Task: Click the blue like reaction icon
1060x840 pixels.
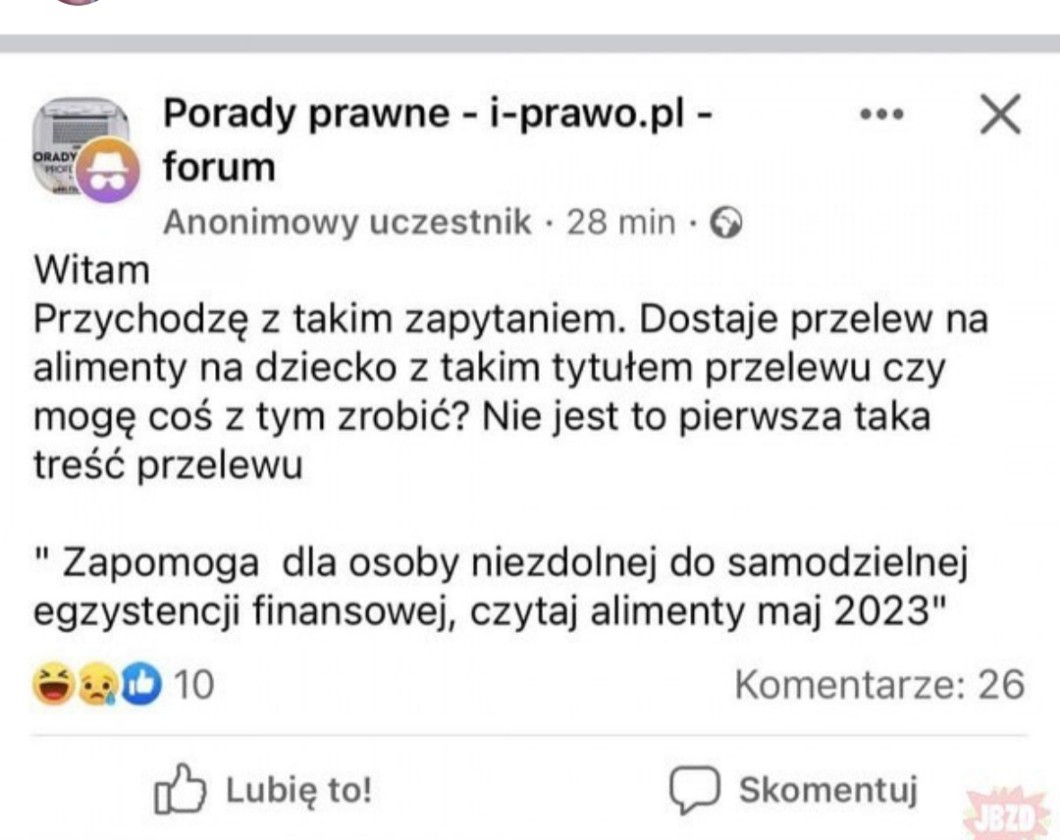Action: coord(142,685)
